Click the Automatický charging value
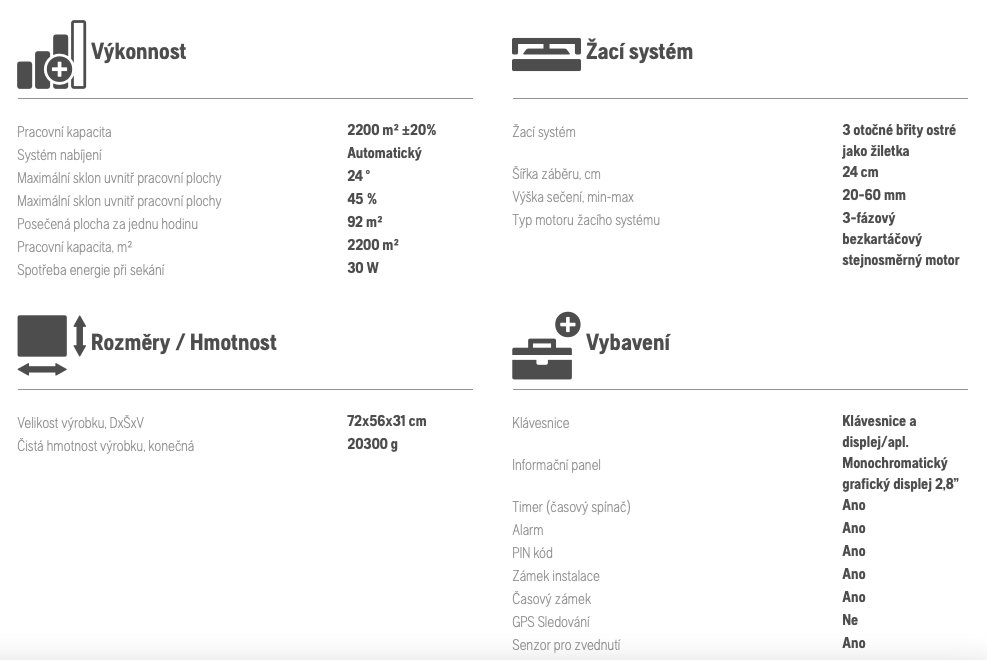987x660 pixels. pyautogui.click(x=385, y=153)
